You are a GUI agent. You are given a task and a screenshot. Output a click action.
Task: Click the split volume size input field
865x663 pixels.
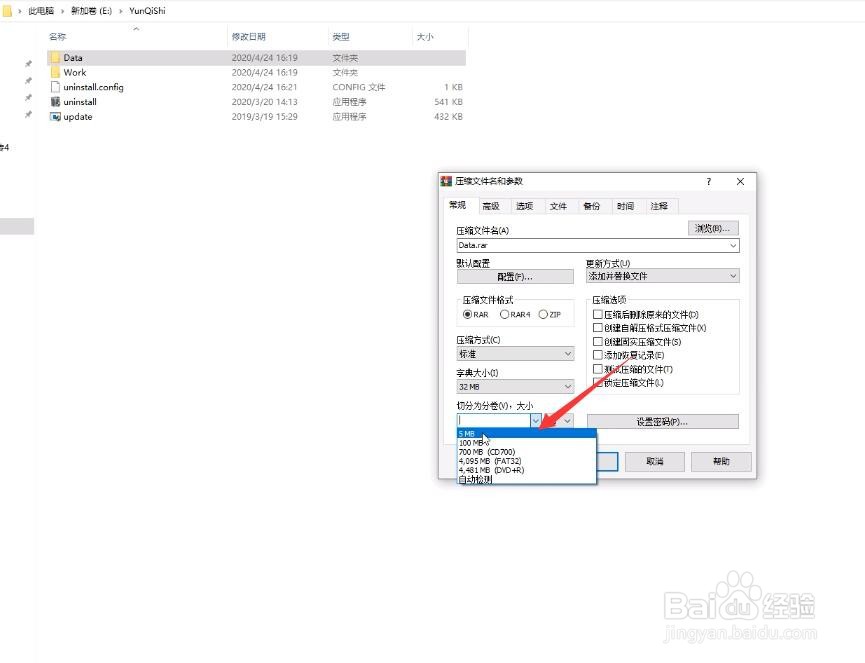494,421
